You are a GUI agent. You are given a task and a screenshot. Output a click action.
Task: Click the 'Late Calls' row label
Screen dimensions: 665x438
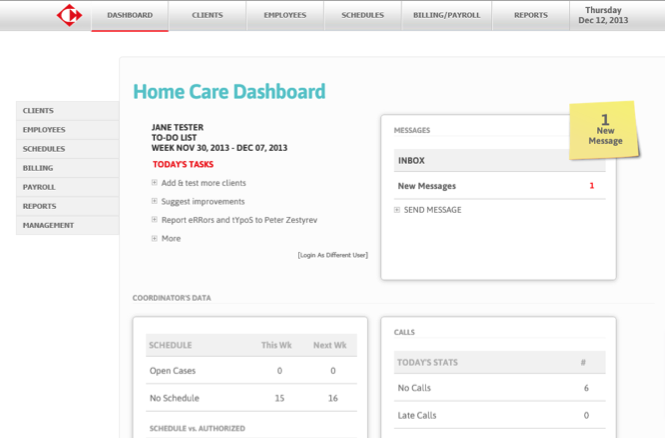(417, 416)
